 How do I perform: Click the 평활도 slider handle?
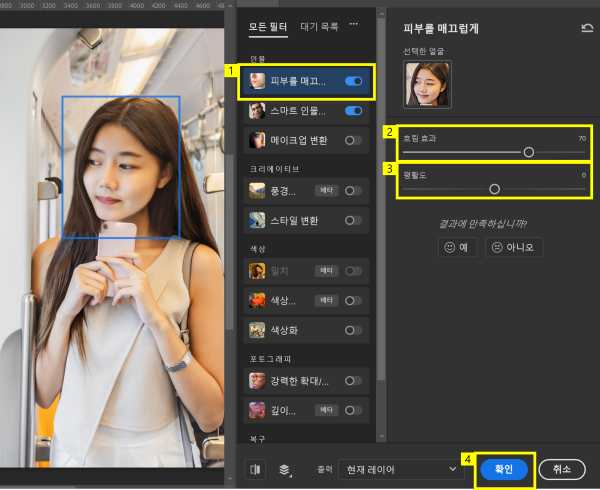tap(494, 189)
